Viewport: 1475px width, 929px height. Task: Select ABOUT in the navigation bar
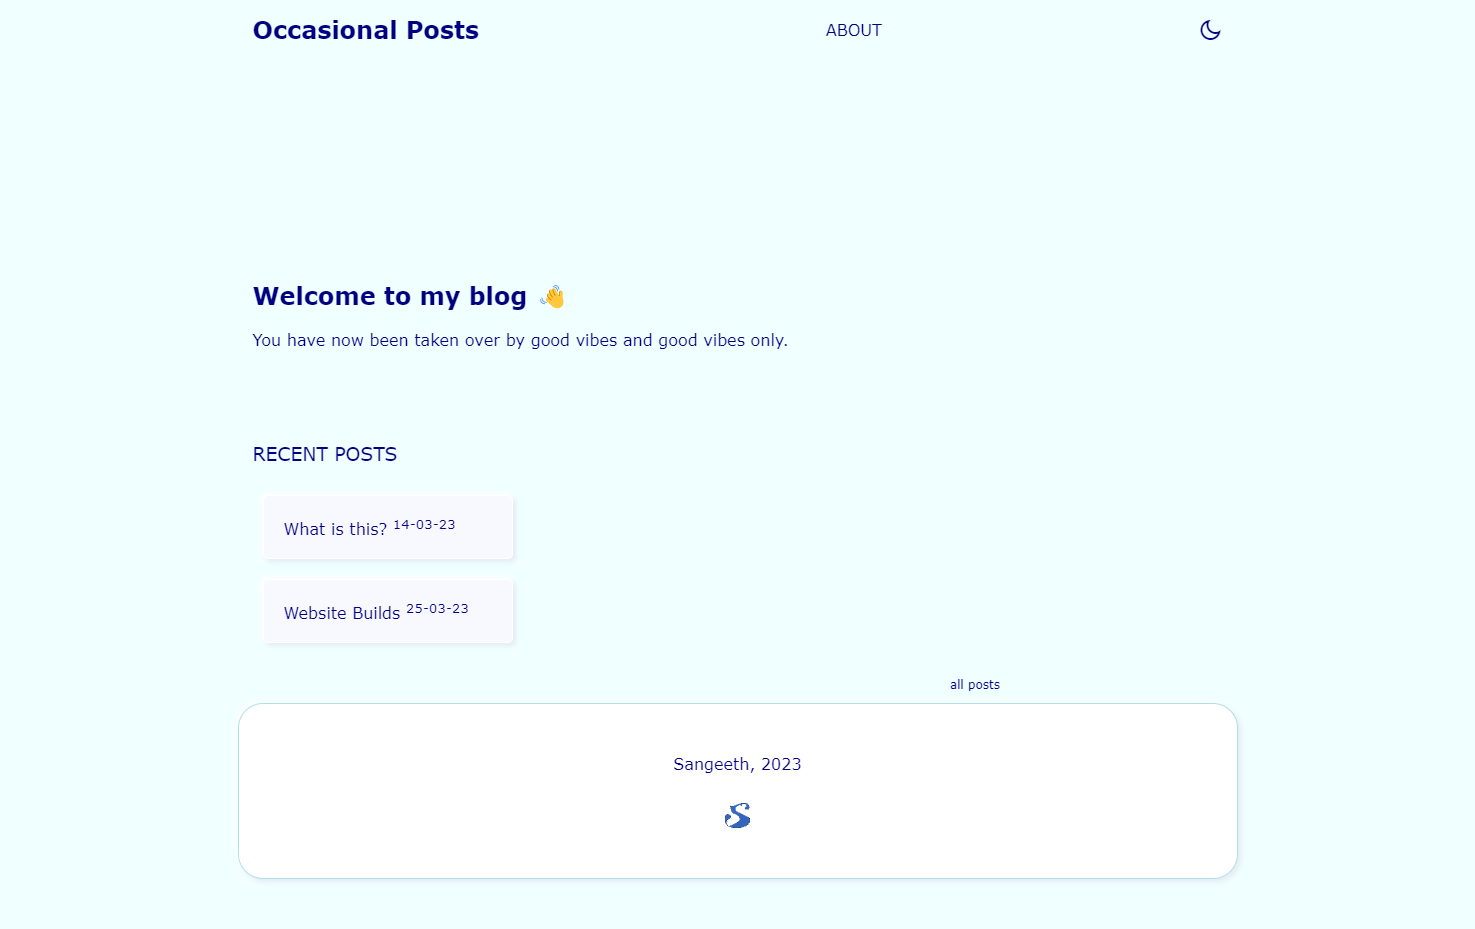[x=853, y=30]
